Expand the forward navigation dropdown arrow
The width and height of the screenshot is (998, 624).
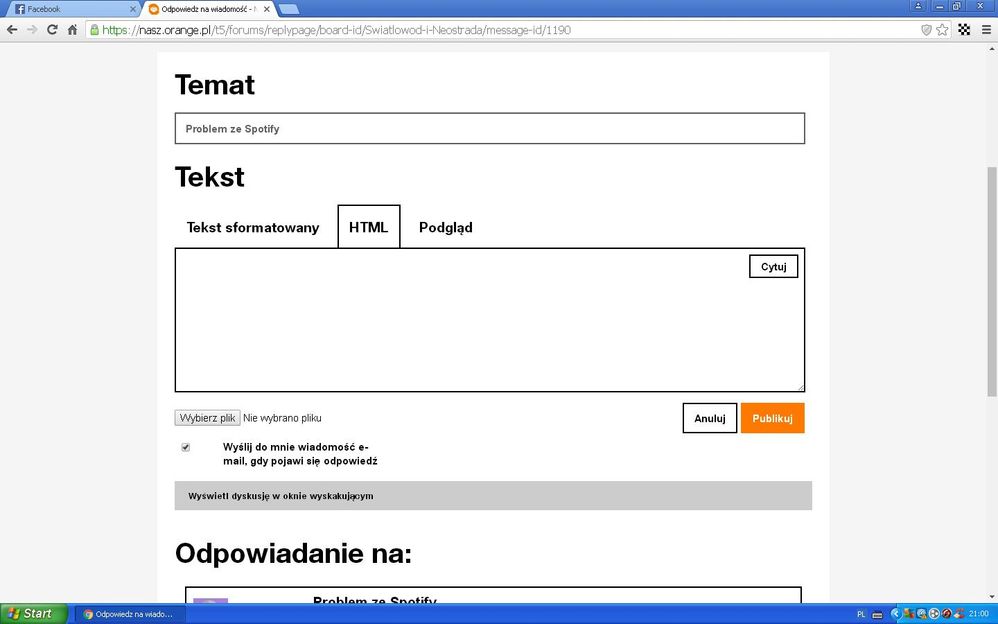(33, 30)
